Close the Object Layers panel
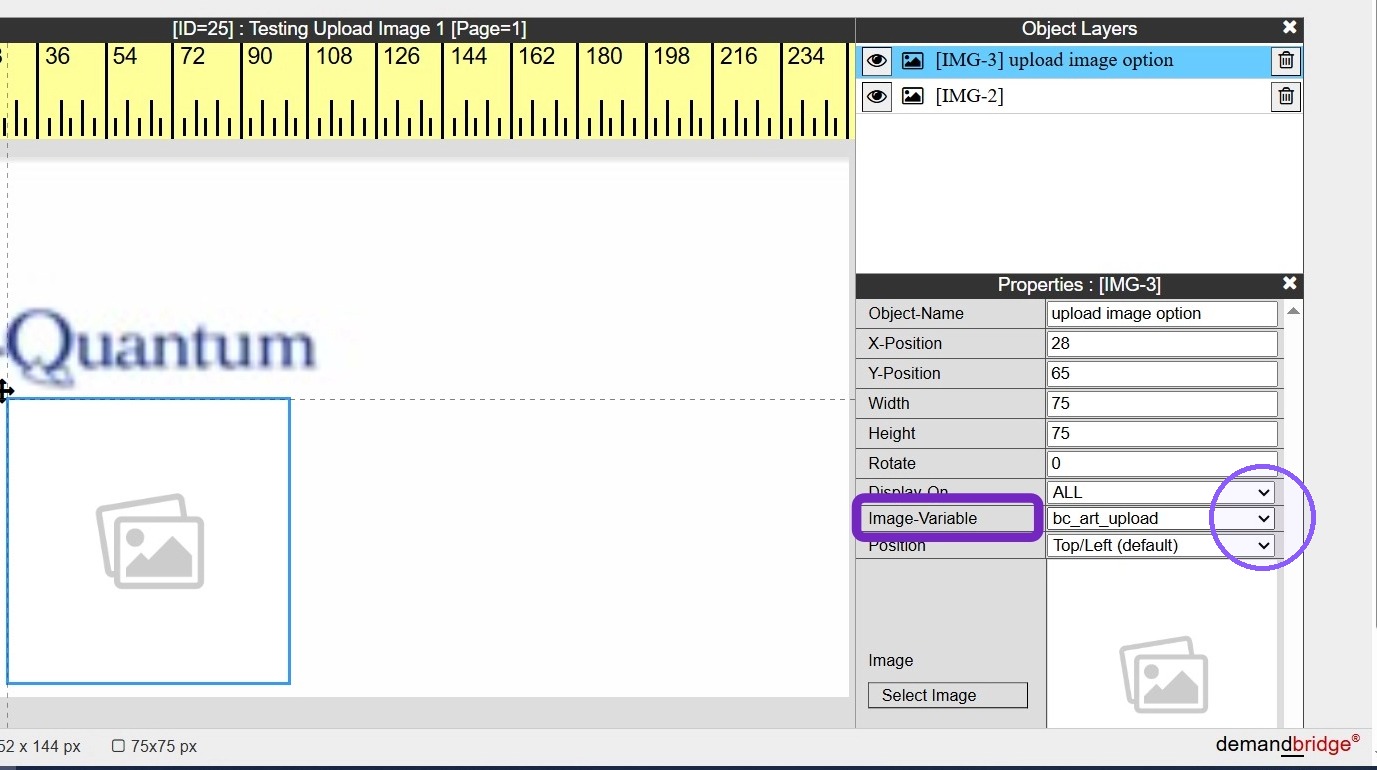The height and width of the screenshot is (770, 1377). [1290, 28]
